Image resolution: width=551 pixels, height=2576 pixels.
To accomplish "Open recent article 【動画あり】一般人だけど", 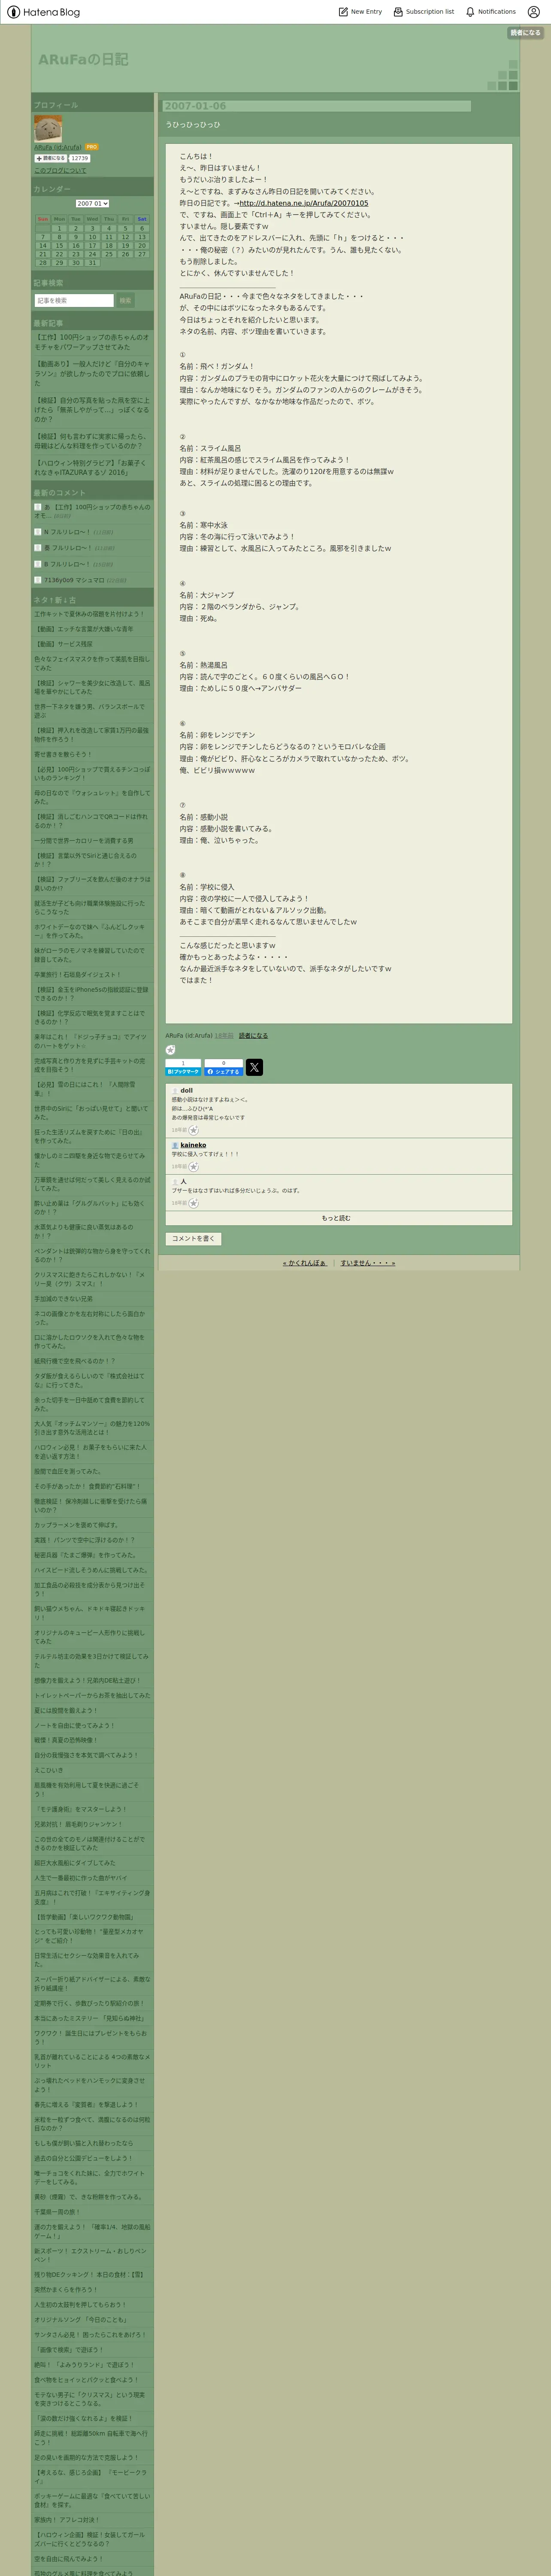I will click(91, 373).
